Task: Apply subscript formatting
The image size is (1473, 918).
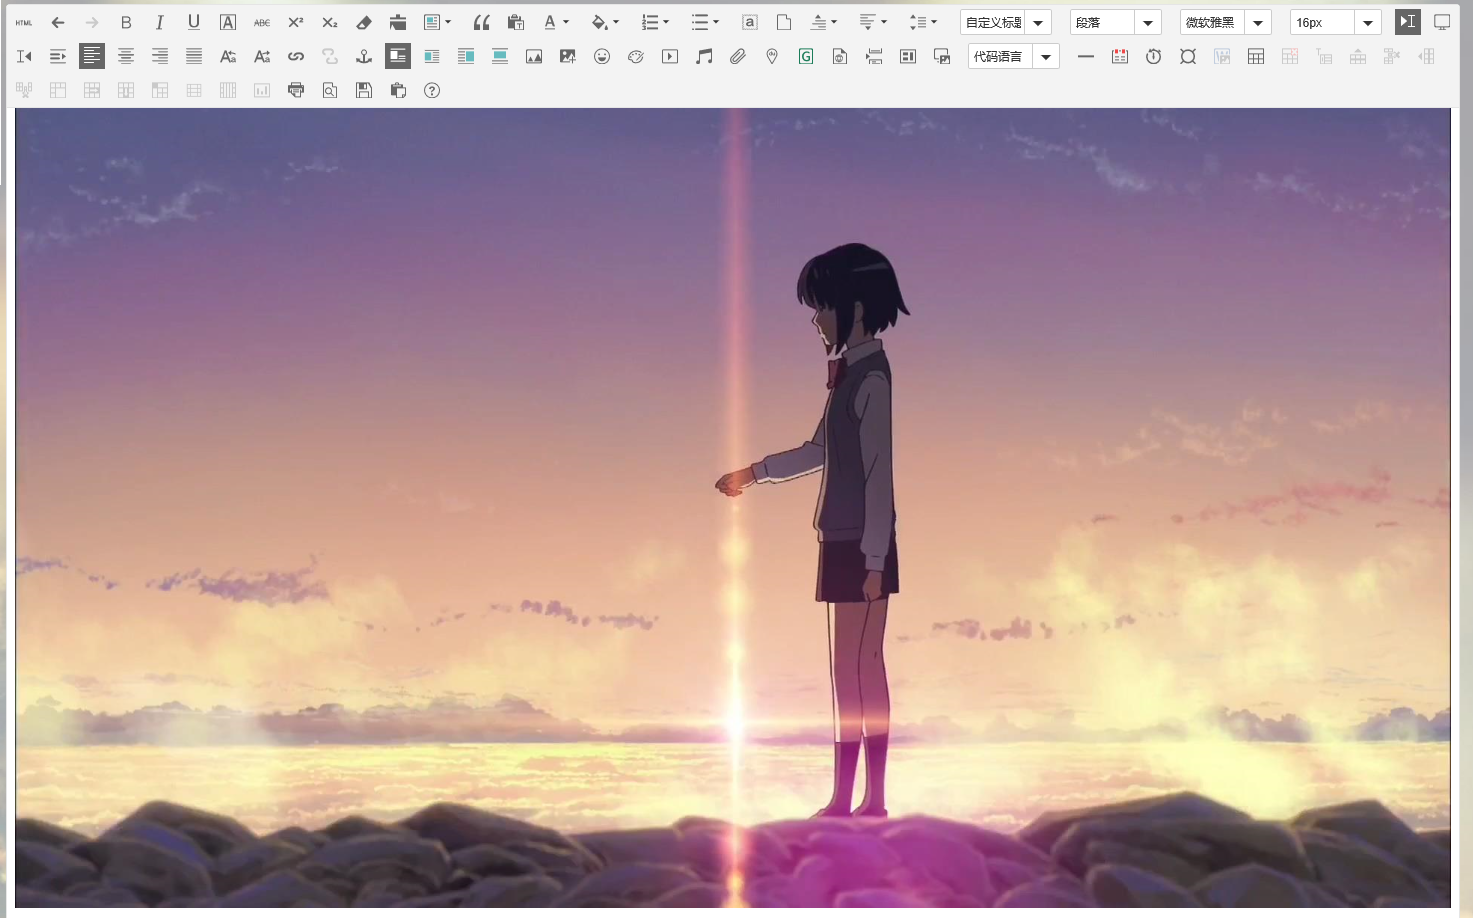Action: pos(330,22)
